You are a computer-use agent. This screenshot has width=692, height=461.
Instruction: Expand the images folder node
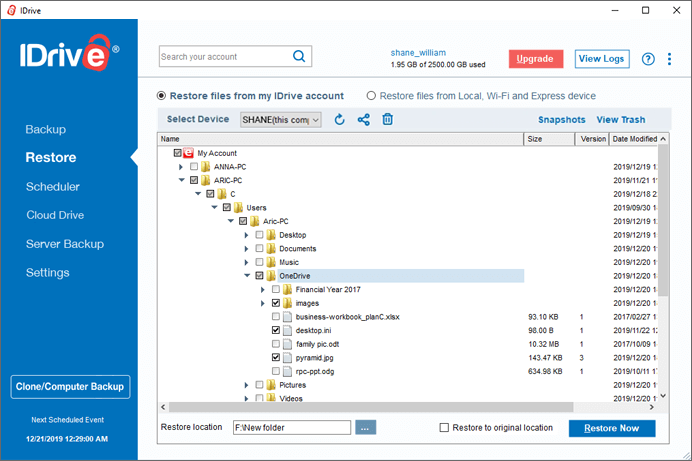click(263, 304)
